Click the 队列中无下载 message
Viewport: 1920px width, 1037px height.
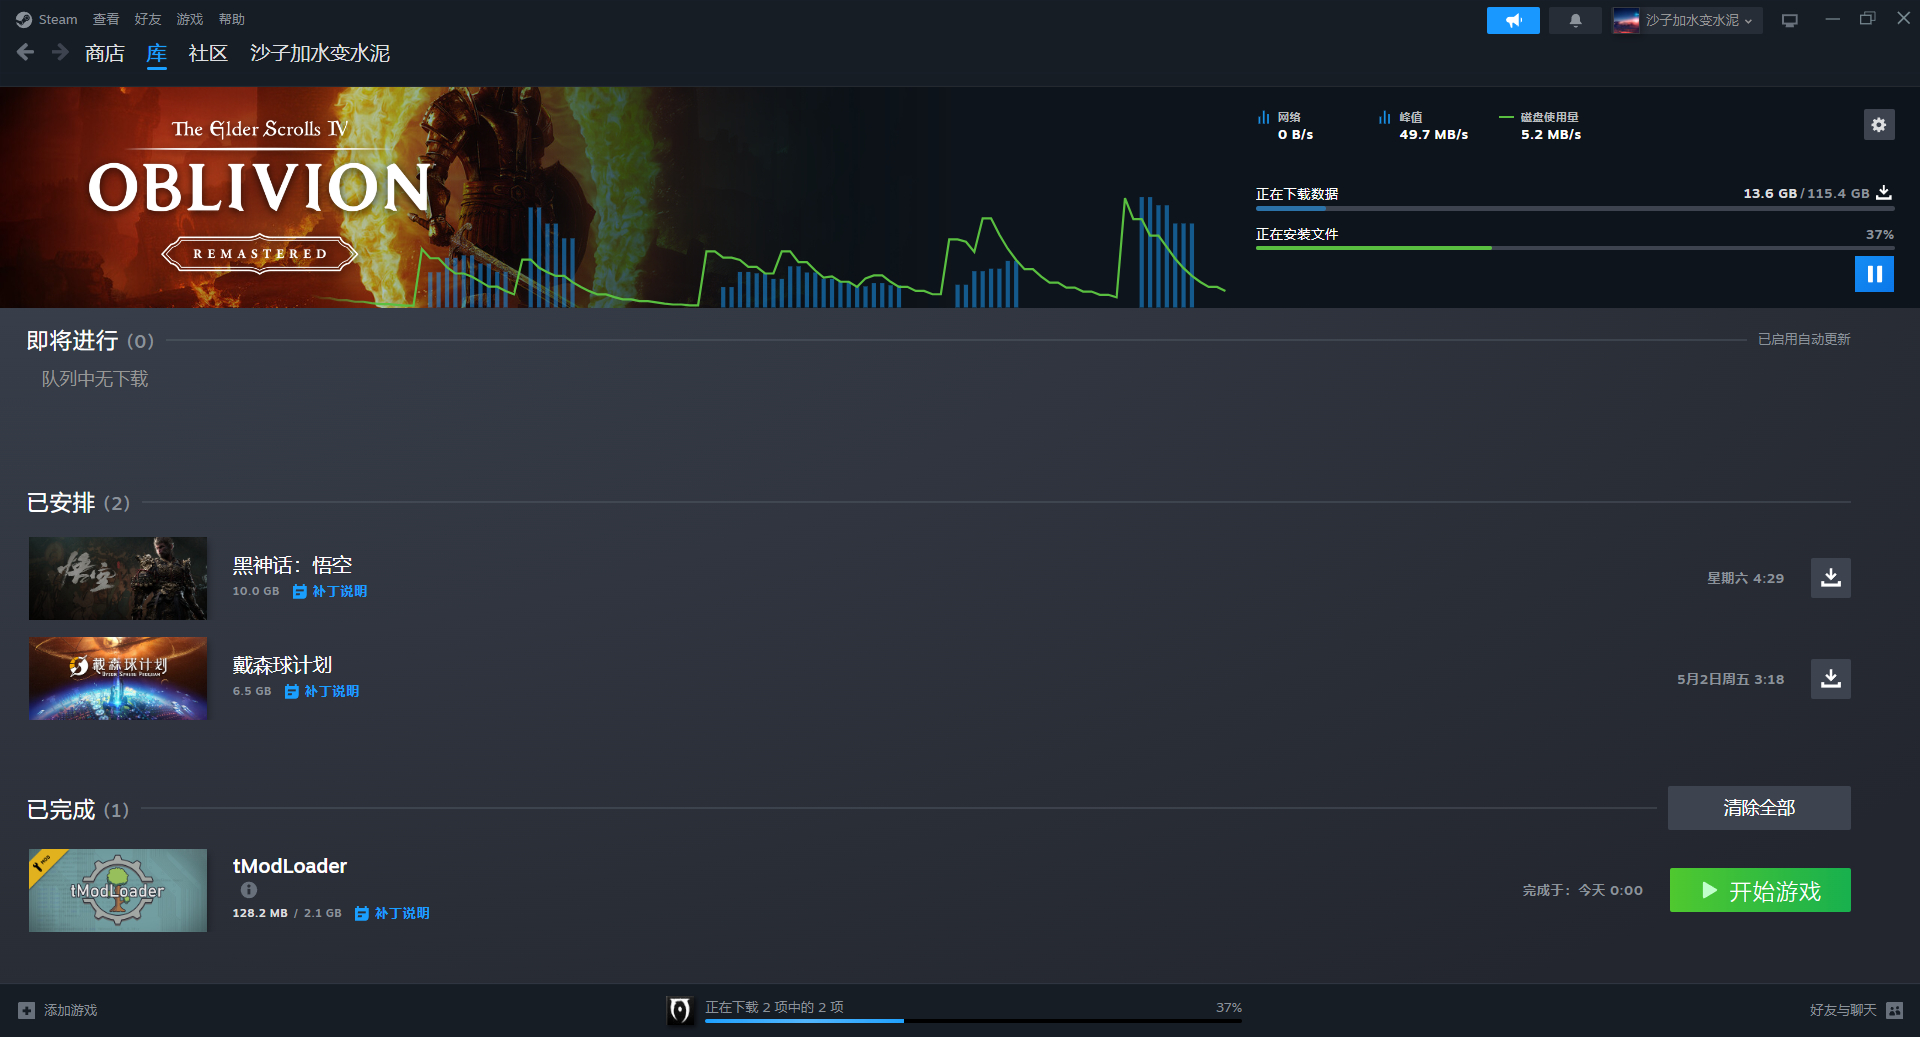[x=95, y=379]
